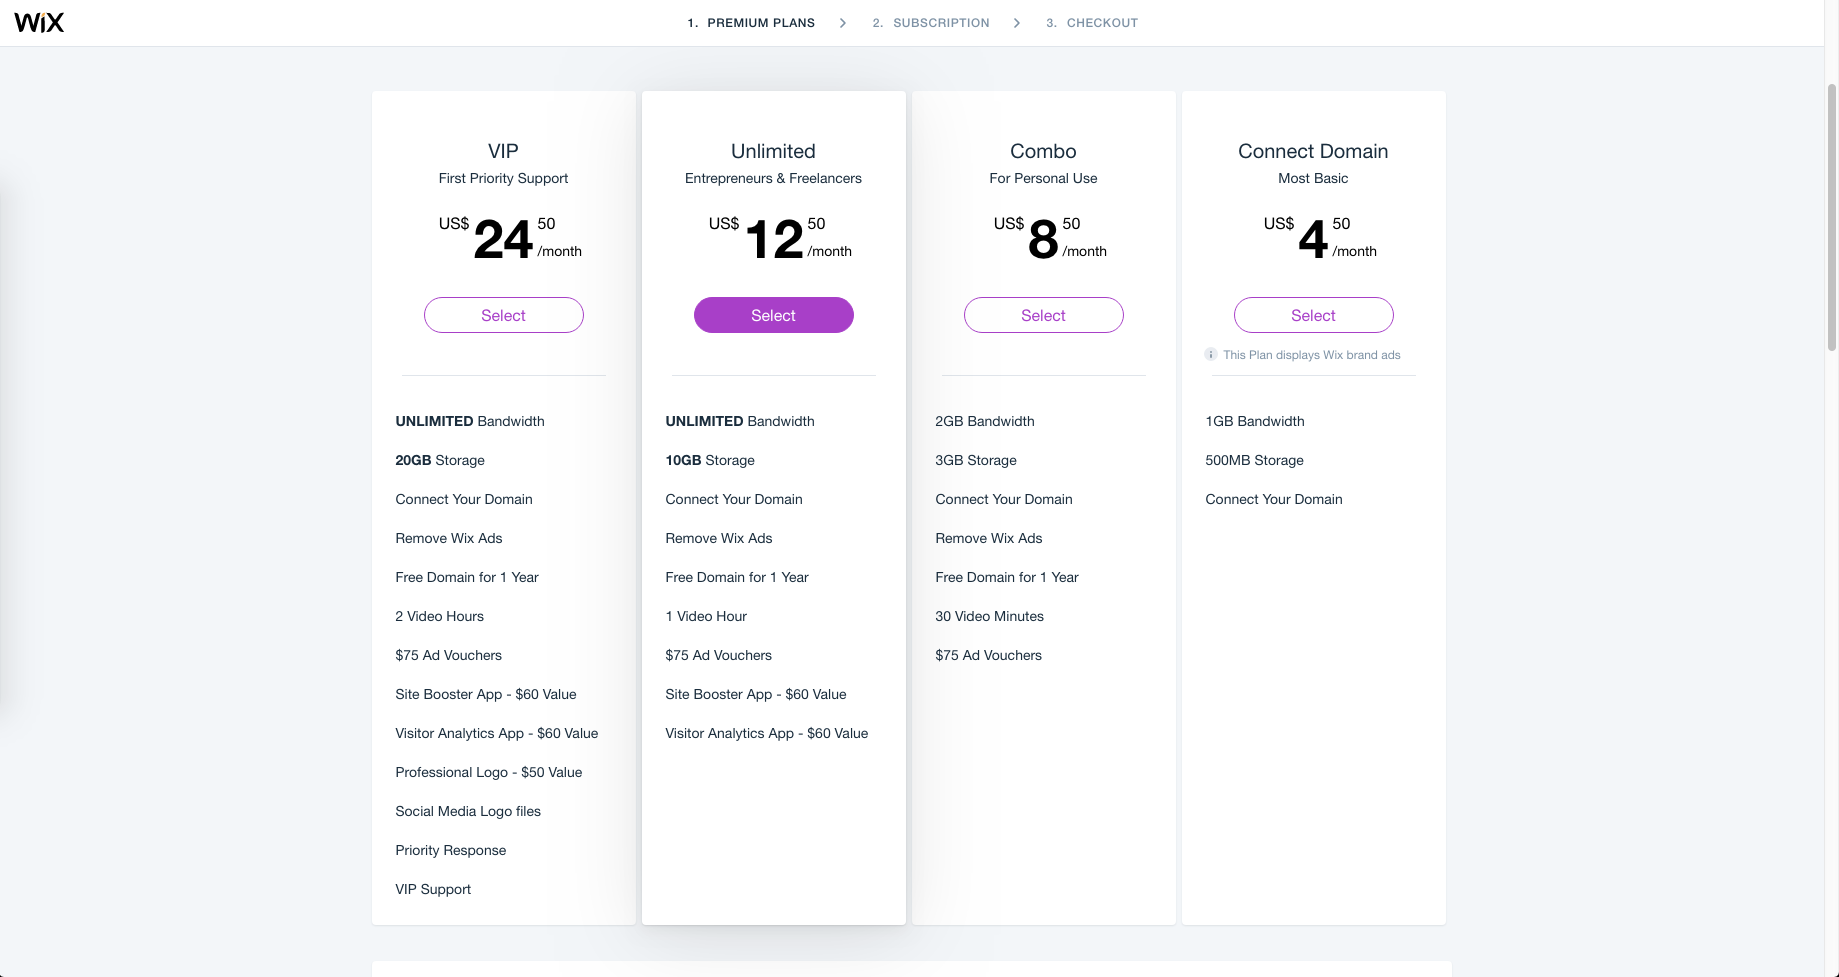Open the Premium Plans step
This screenshot has width=1839, height=977.
(751, 23)
